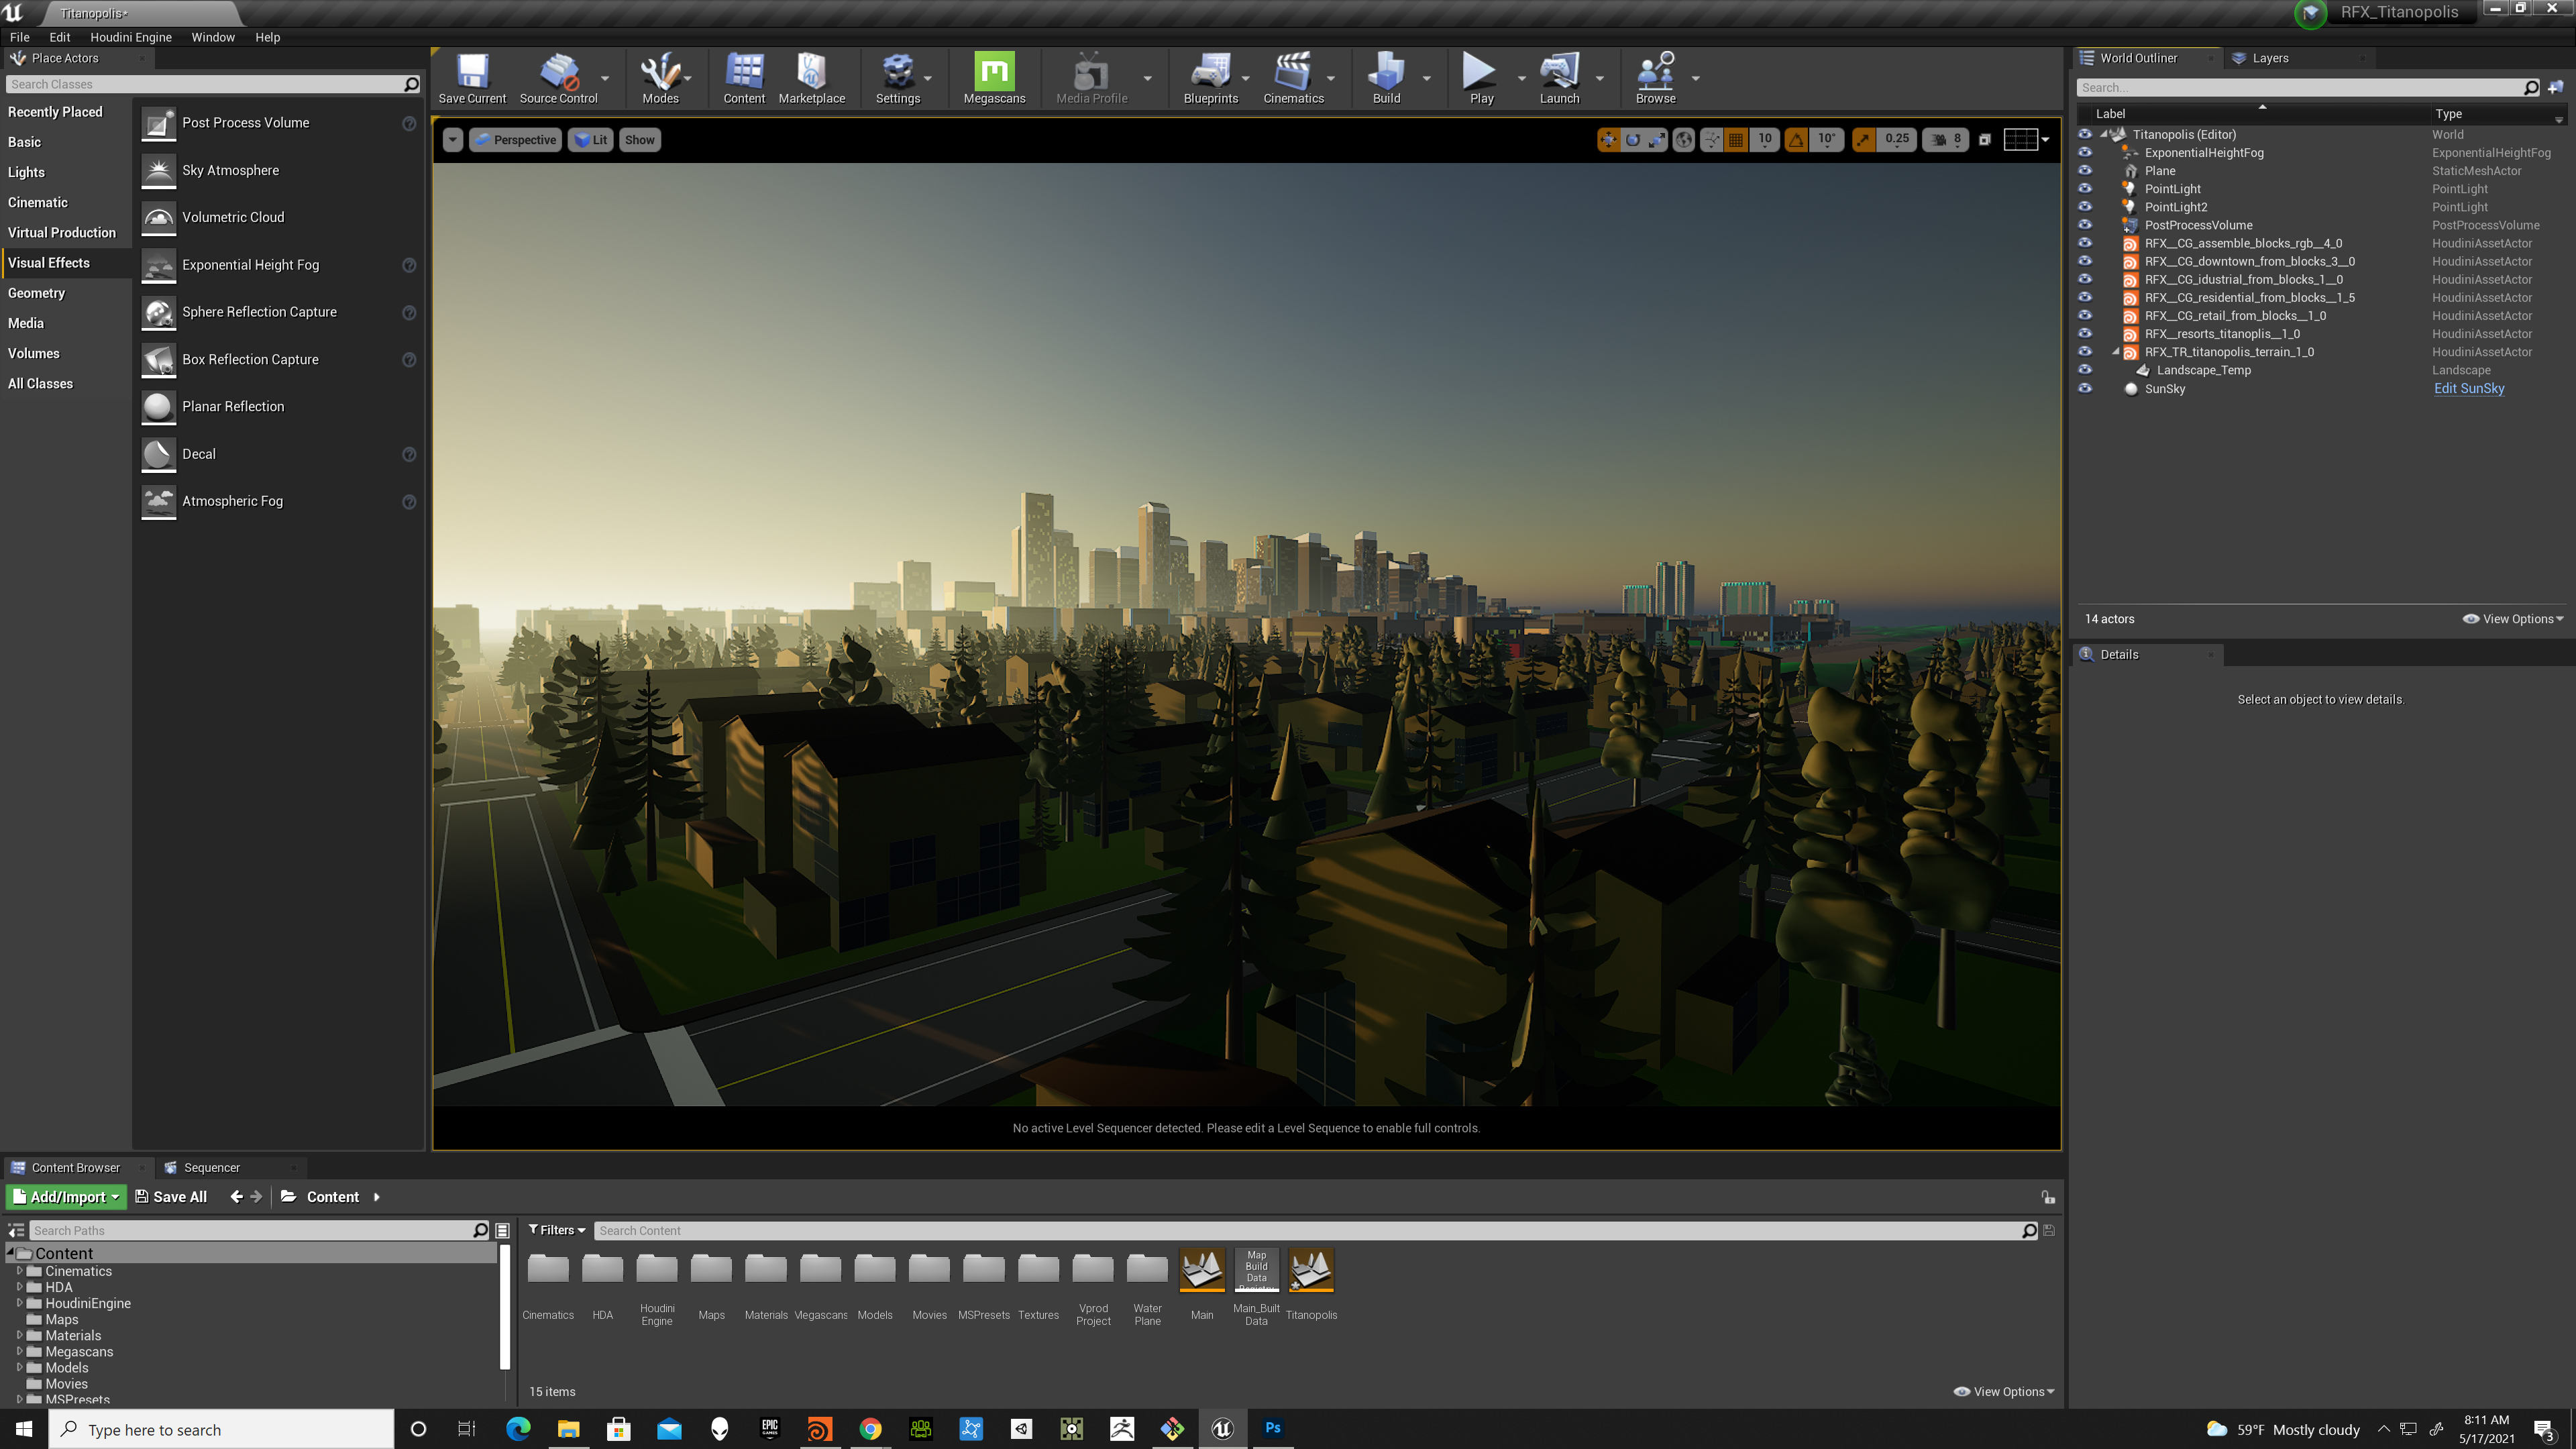Open the Modes toolbar icon
This screenshot has width=2576, height=1449.
(660, 72)
